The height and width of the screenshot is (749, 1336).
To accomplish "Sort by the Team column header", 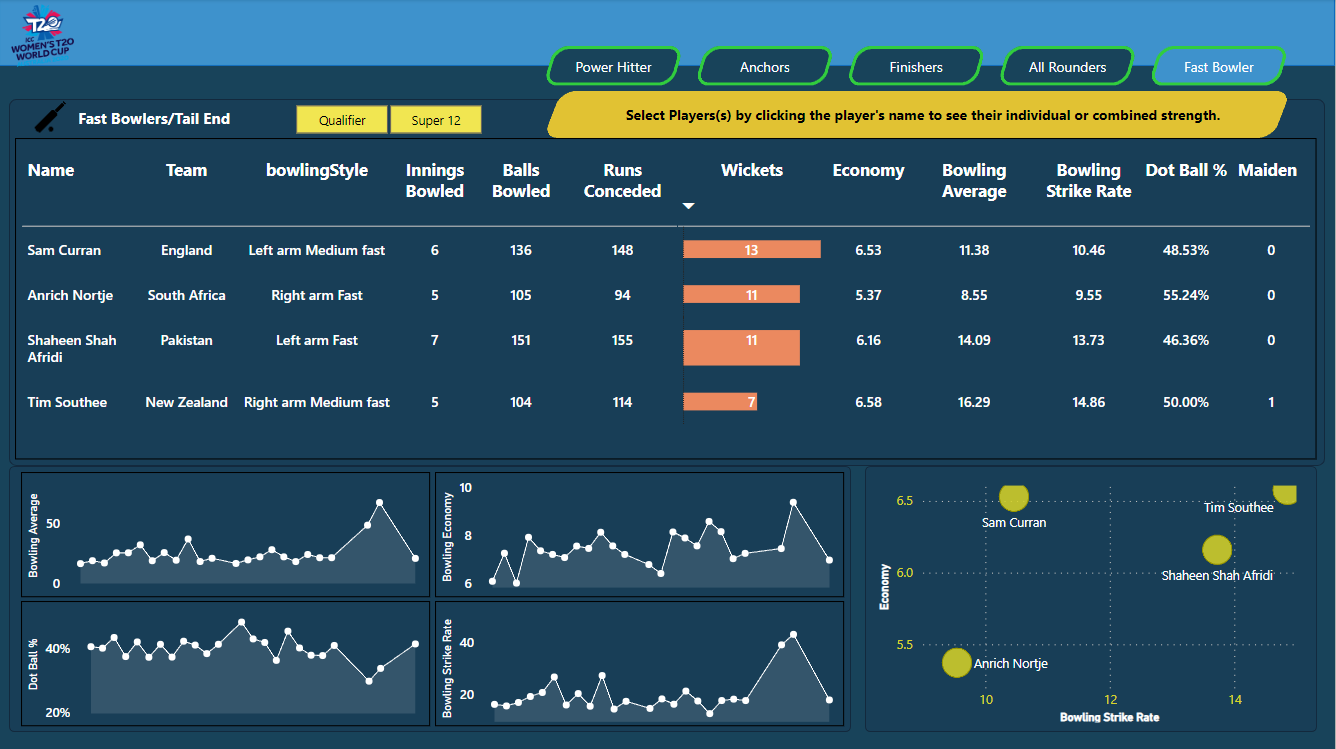I will click(x=187, y=170).
